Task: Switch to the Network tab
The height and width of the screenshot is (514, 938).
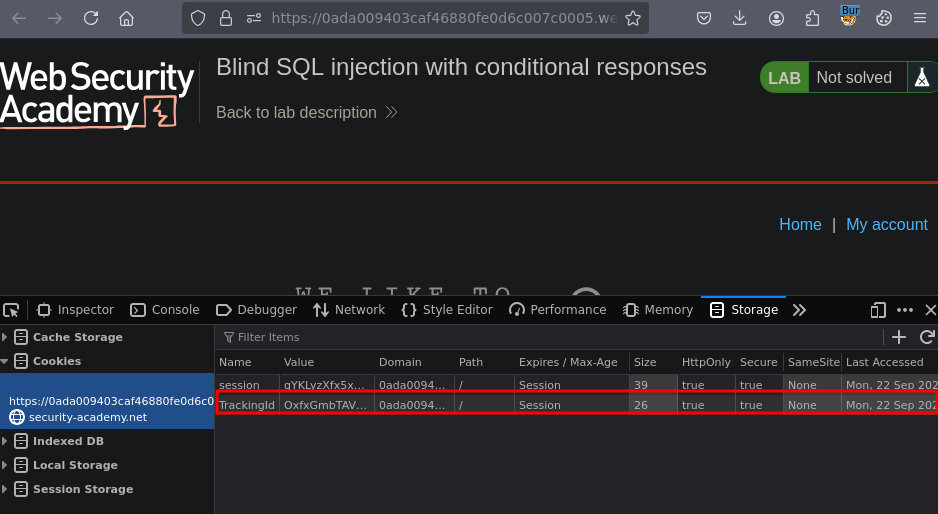Action: point(349,310)
